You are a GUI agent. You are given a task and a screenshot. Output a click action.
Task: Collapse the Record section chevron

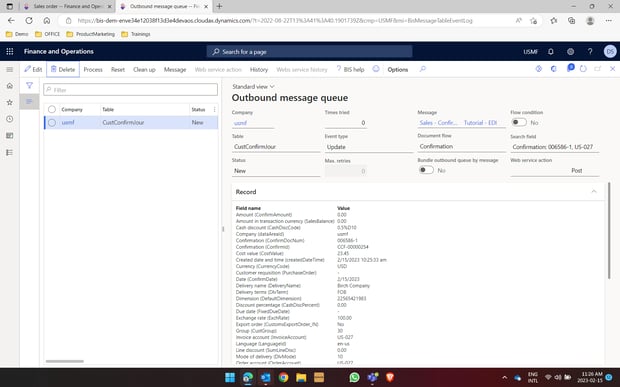tap(594, 192)
